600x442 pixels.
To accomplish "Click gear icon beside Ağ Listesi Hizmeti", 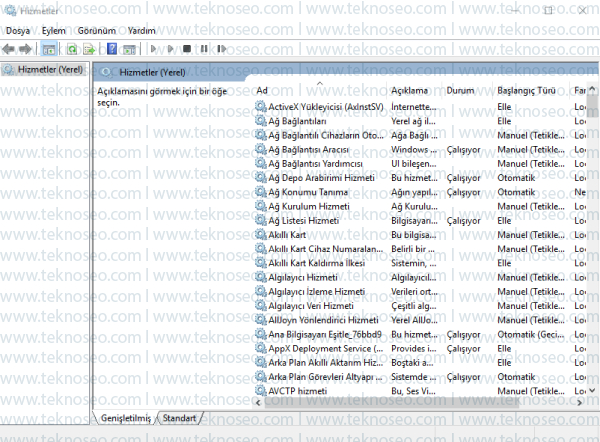I will tap(261, 220).
